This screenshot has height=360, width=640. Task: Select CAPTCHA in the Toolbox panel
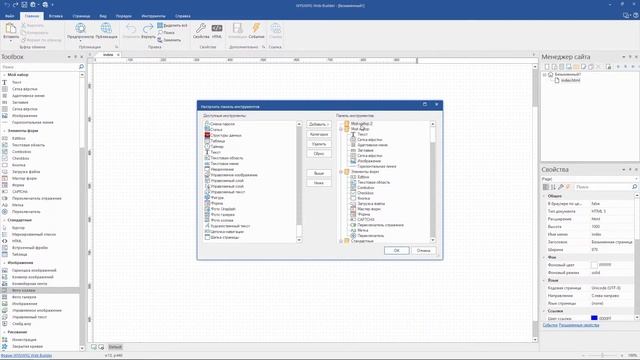(20, 191)
